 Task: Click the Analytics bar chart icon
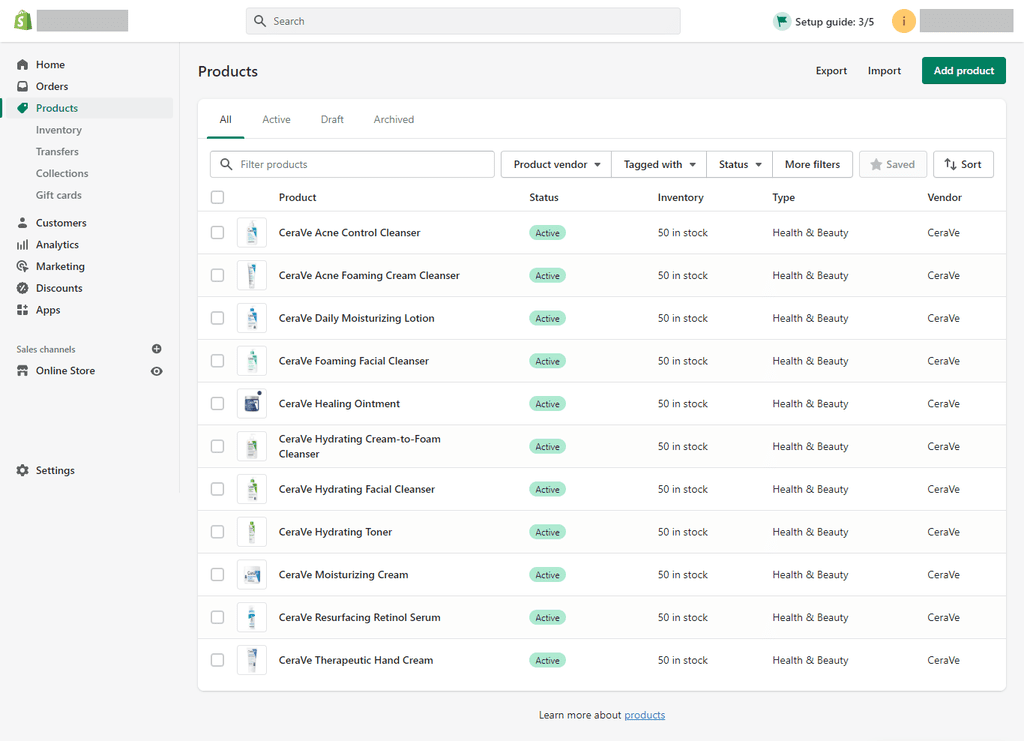[x=22, y=245]
